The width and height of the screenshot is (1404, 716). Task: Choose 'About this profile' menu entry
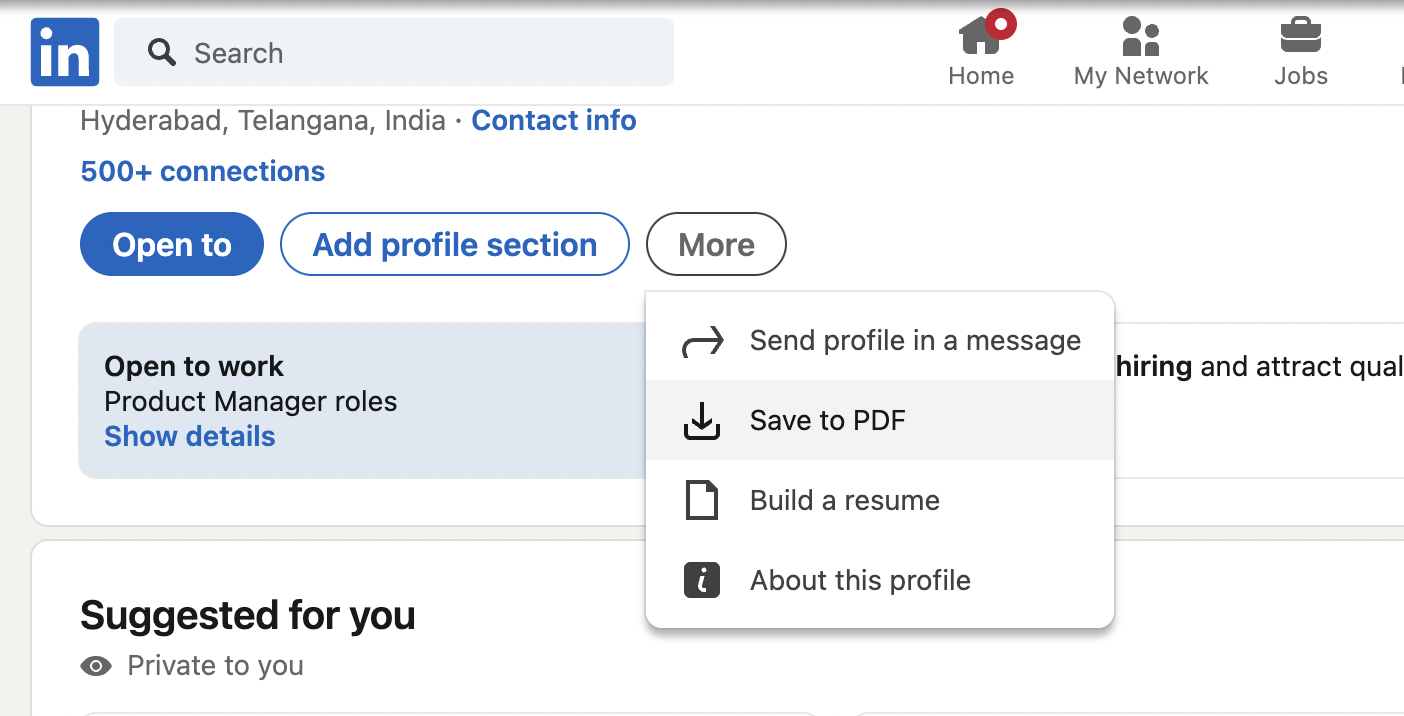click(x=860, y=580)
